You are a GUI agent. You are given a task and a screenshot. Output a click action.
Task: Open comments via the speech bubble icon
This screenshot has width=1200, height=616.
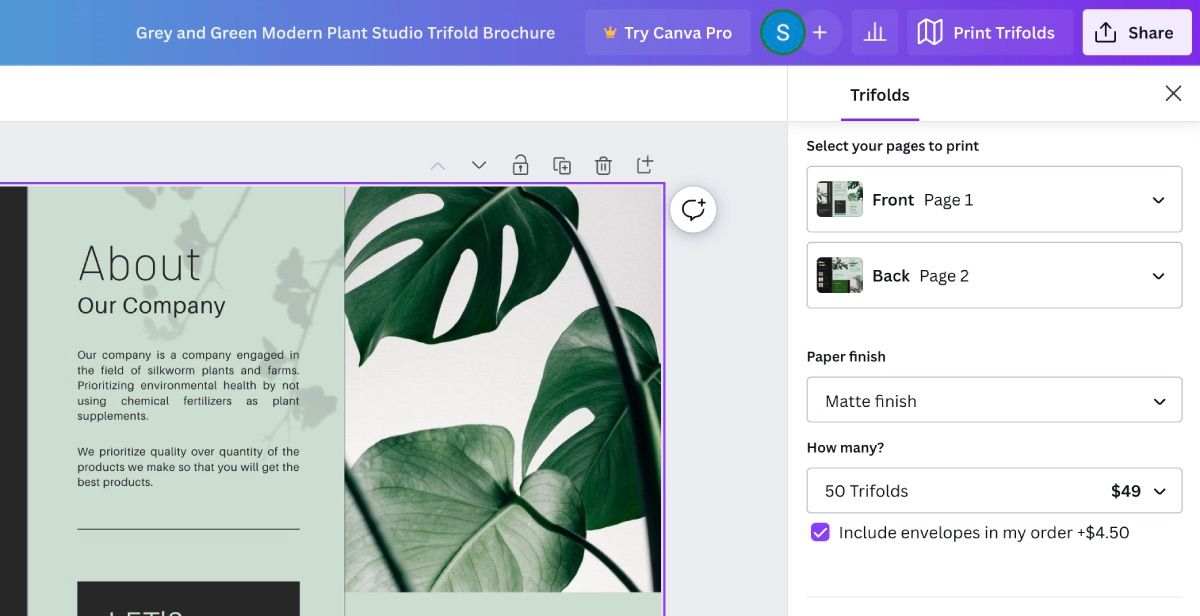point(692,210)
